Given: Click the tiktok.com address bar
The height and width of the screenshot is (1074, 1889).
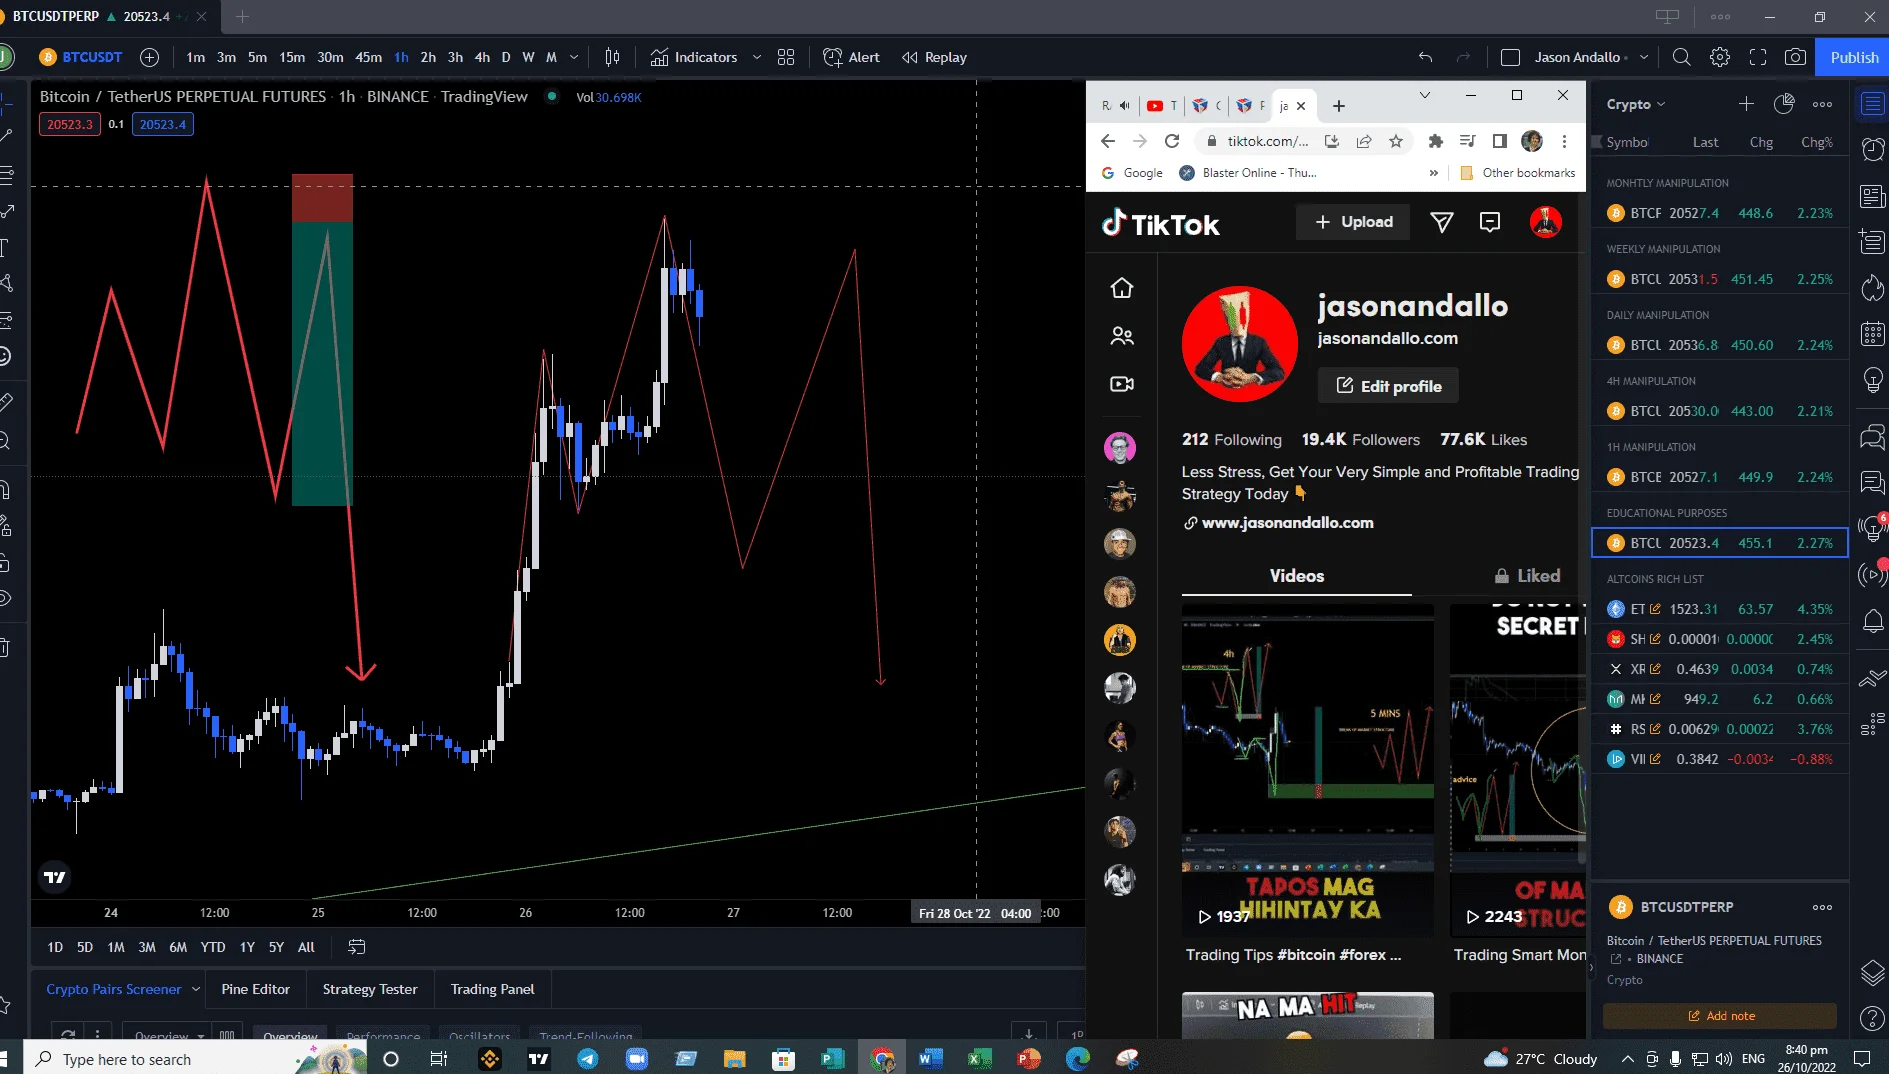Looking at the screenshot, I should 1267,141.
